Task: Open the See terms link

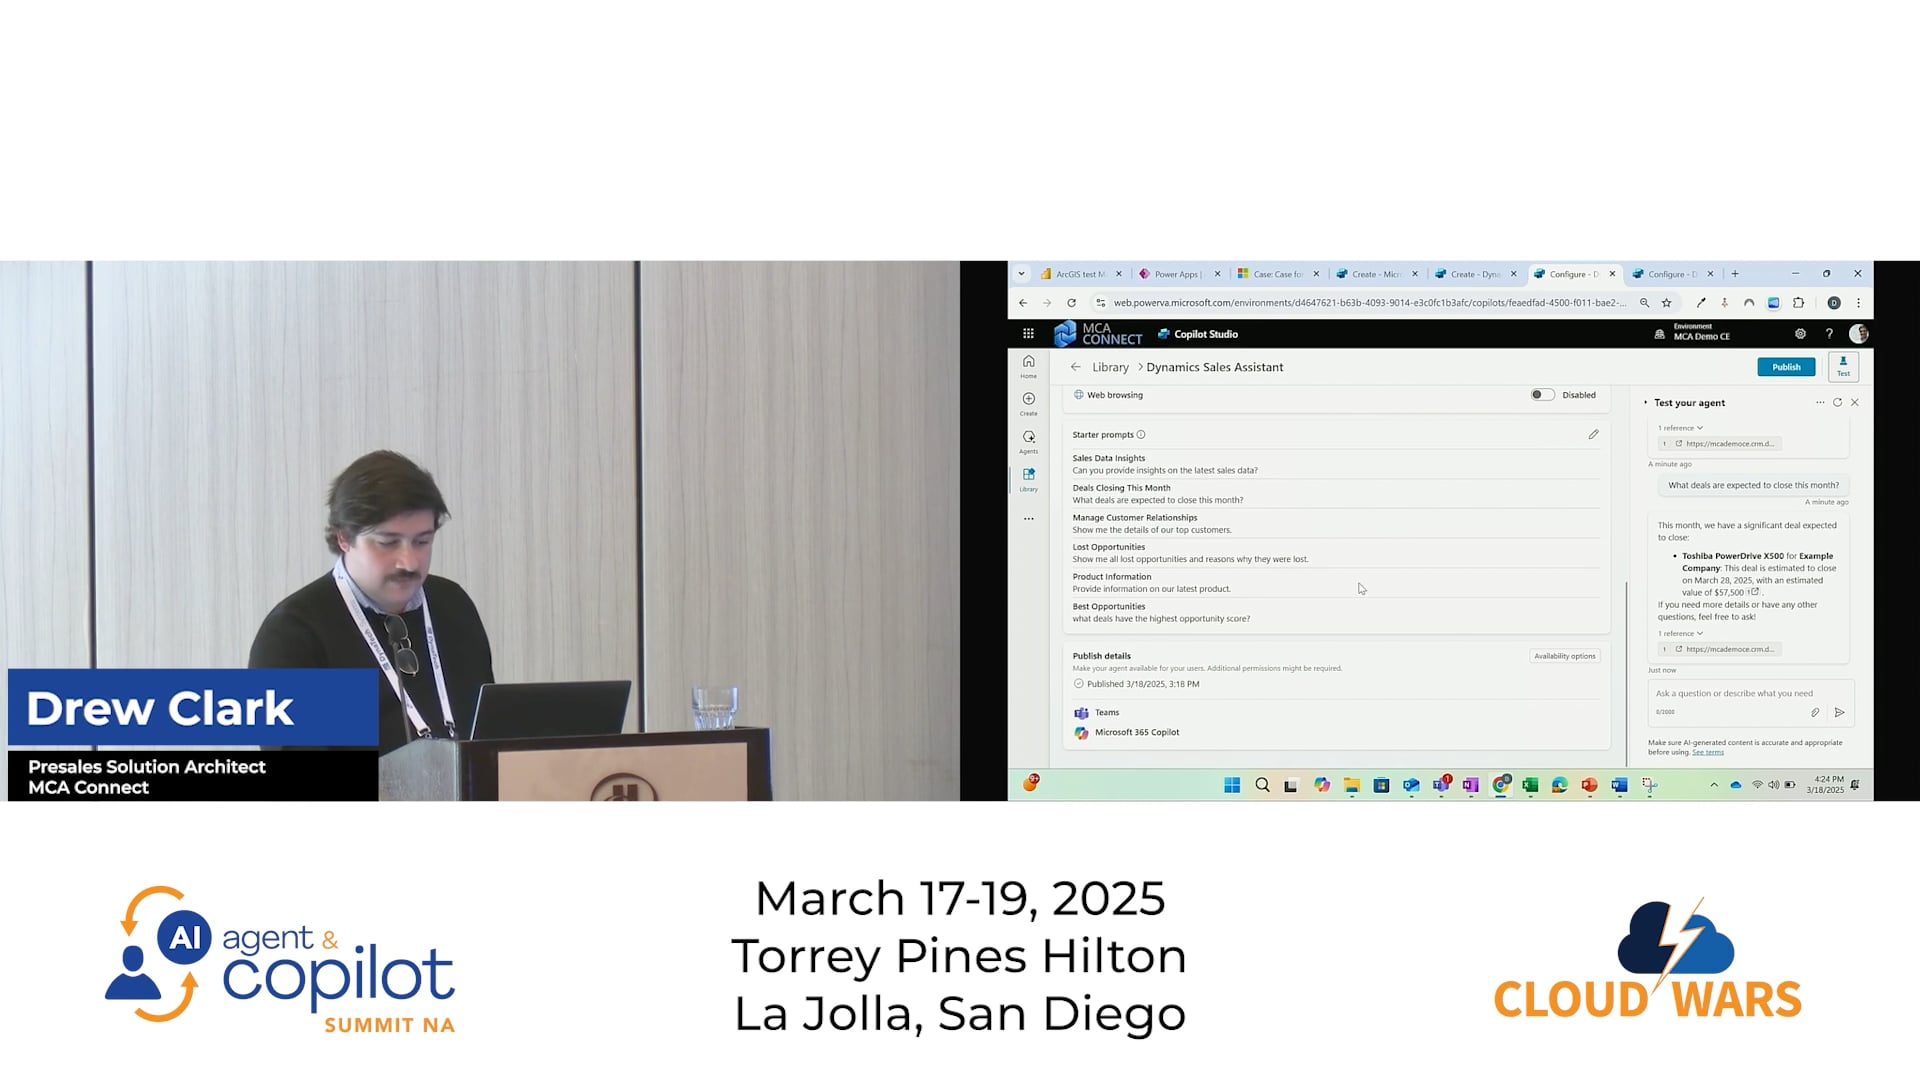Action: tap(1707, 753)
